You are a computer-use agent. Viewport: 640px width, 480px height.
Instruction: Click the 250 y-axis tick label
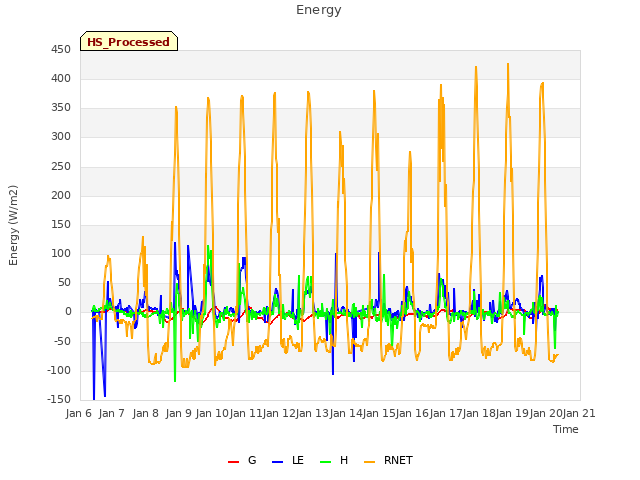pos(61,167)
